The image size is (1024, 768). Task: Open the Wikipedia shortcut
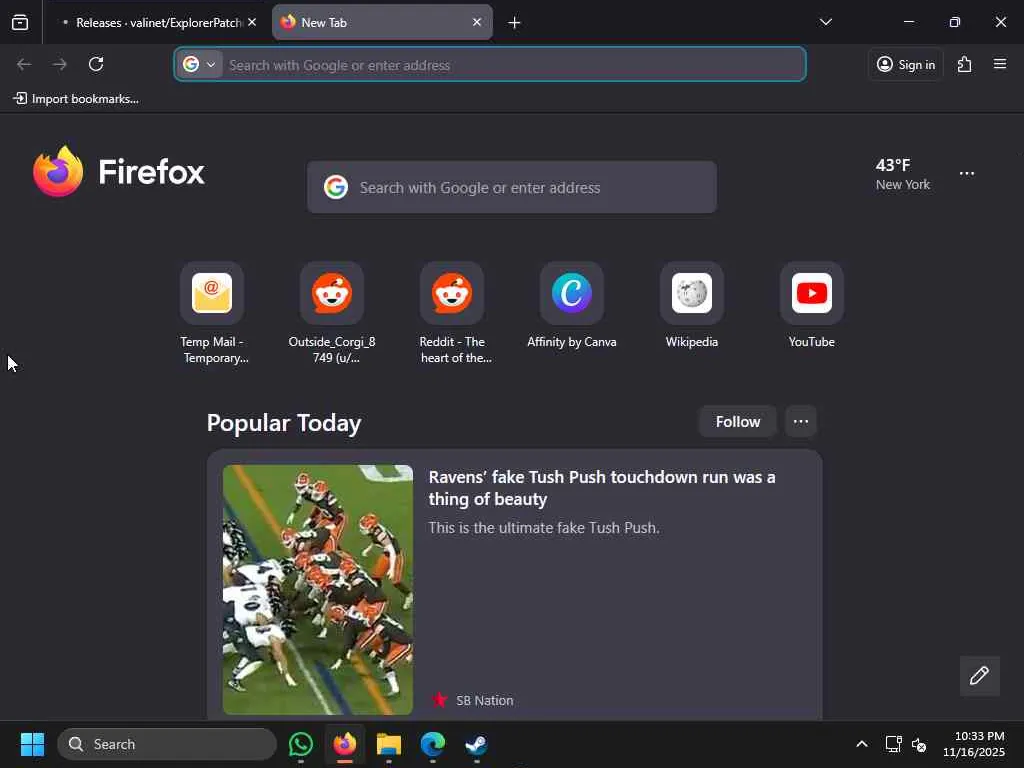point(692,306)
